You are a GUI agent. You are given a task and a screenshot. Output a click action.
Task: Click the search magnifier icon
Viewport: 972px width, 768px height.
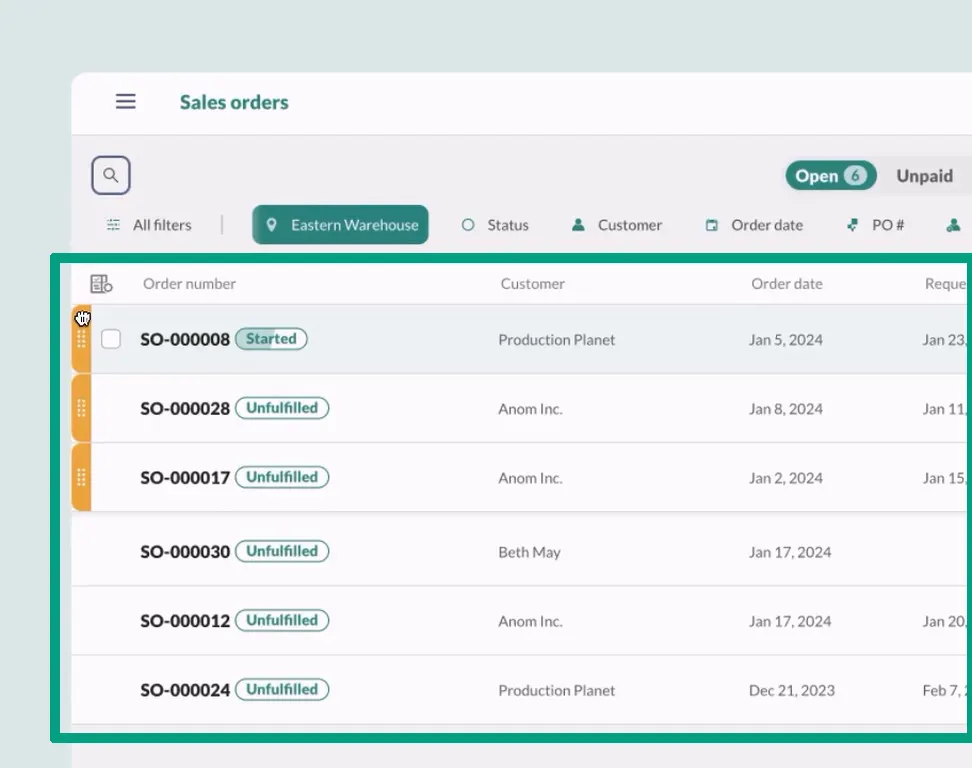coord(110,175)
